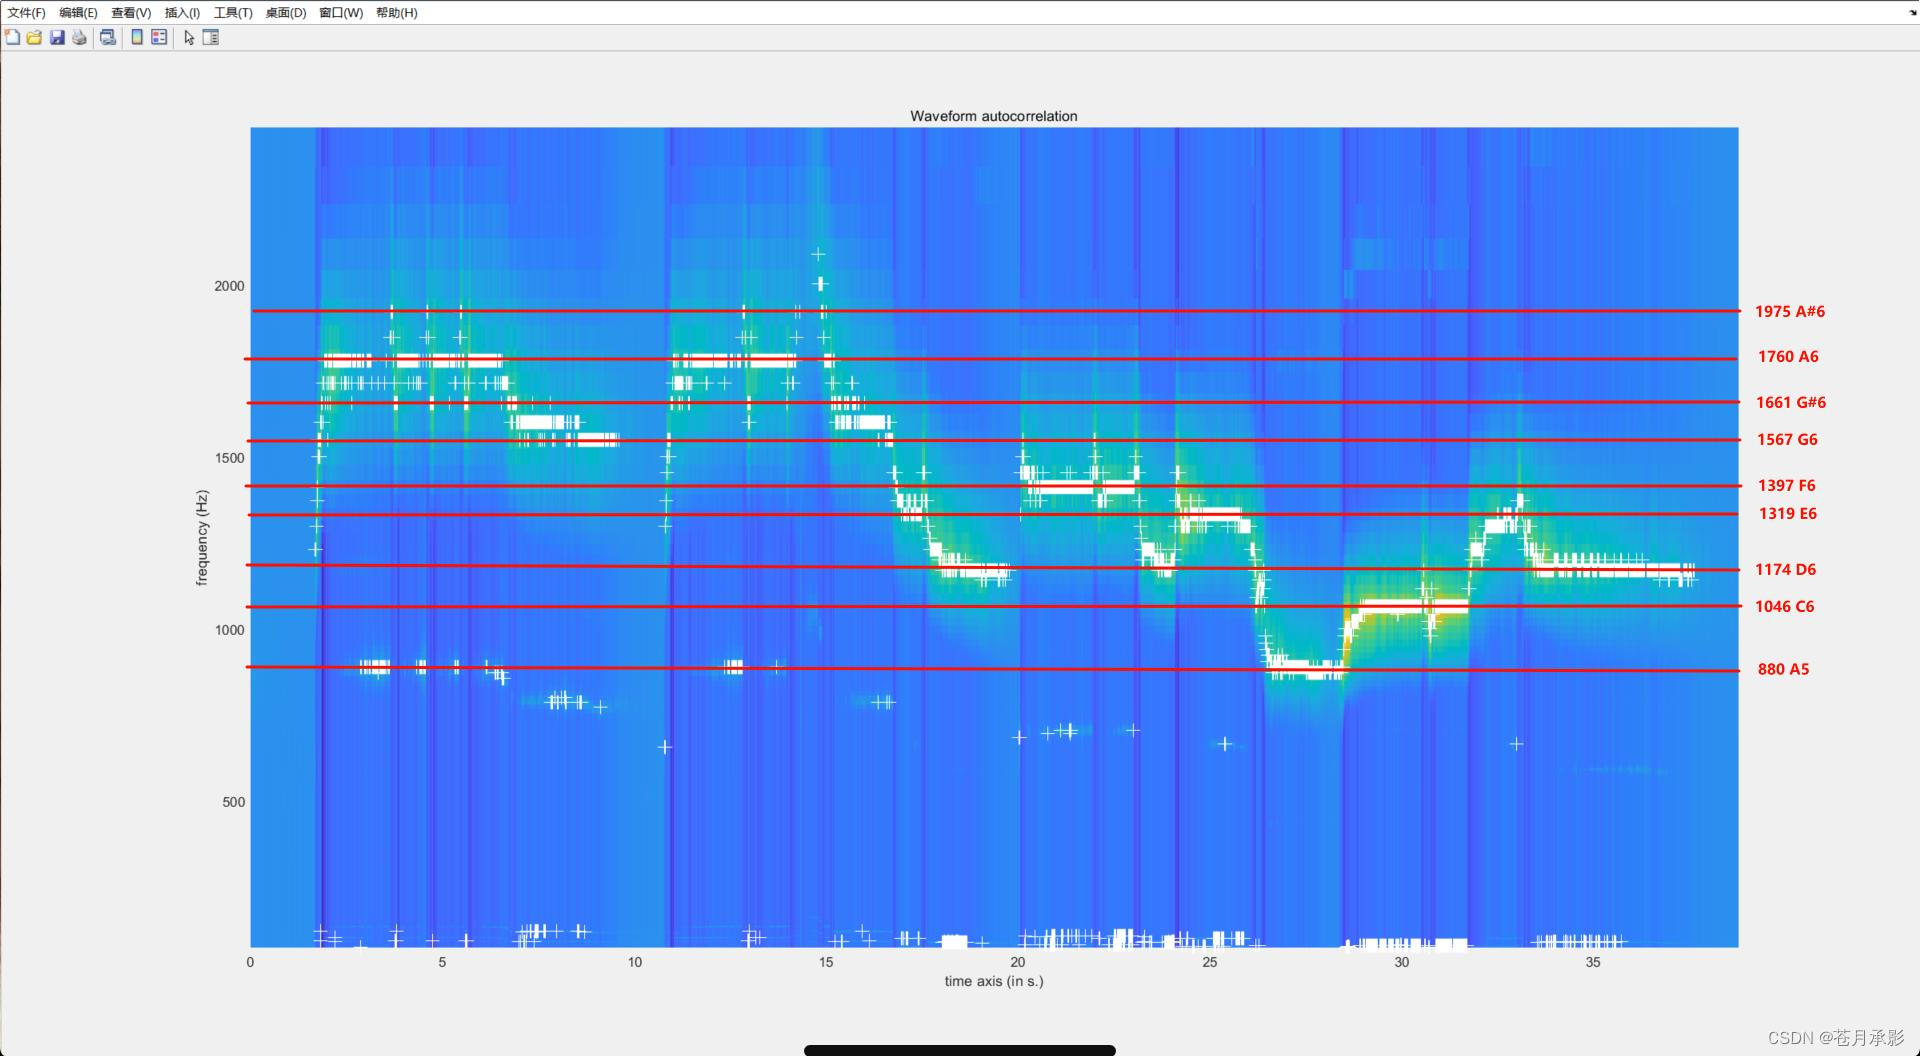Click the '1046 C6' note label

[x=1784, y=606]
